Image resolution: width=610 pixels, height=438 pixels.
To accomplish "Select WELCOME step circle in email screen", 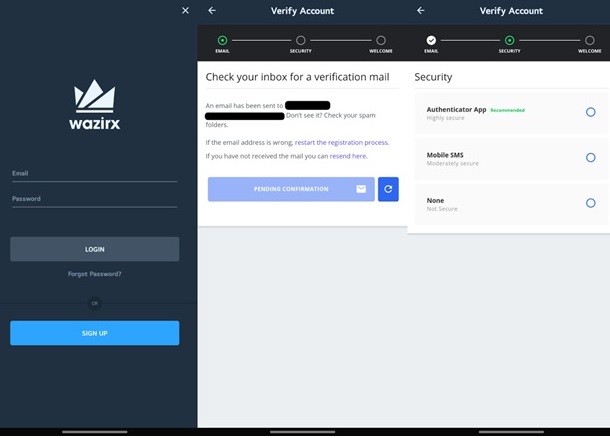I will (381, 40).
